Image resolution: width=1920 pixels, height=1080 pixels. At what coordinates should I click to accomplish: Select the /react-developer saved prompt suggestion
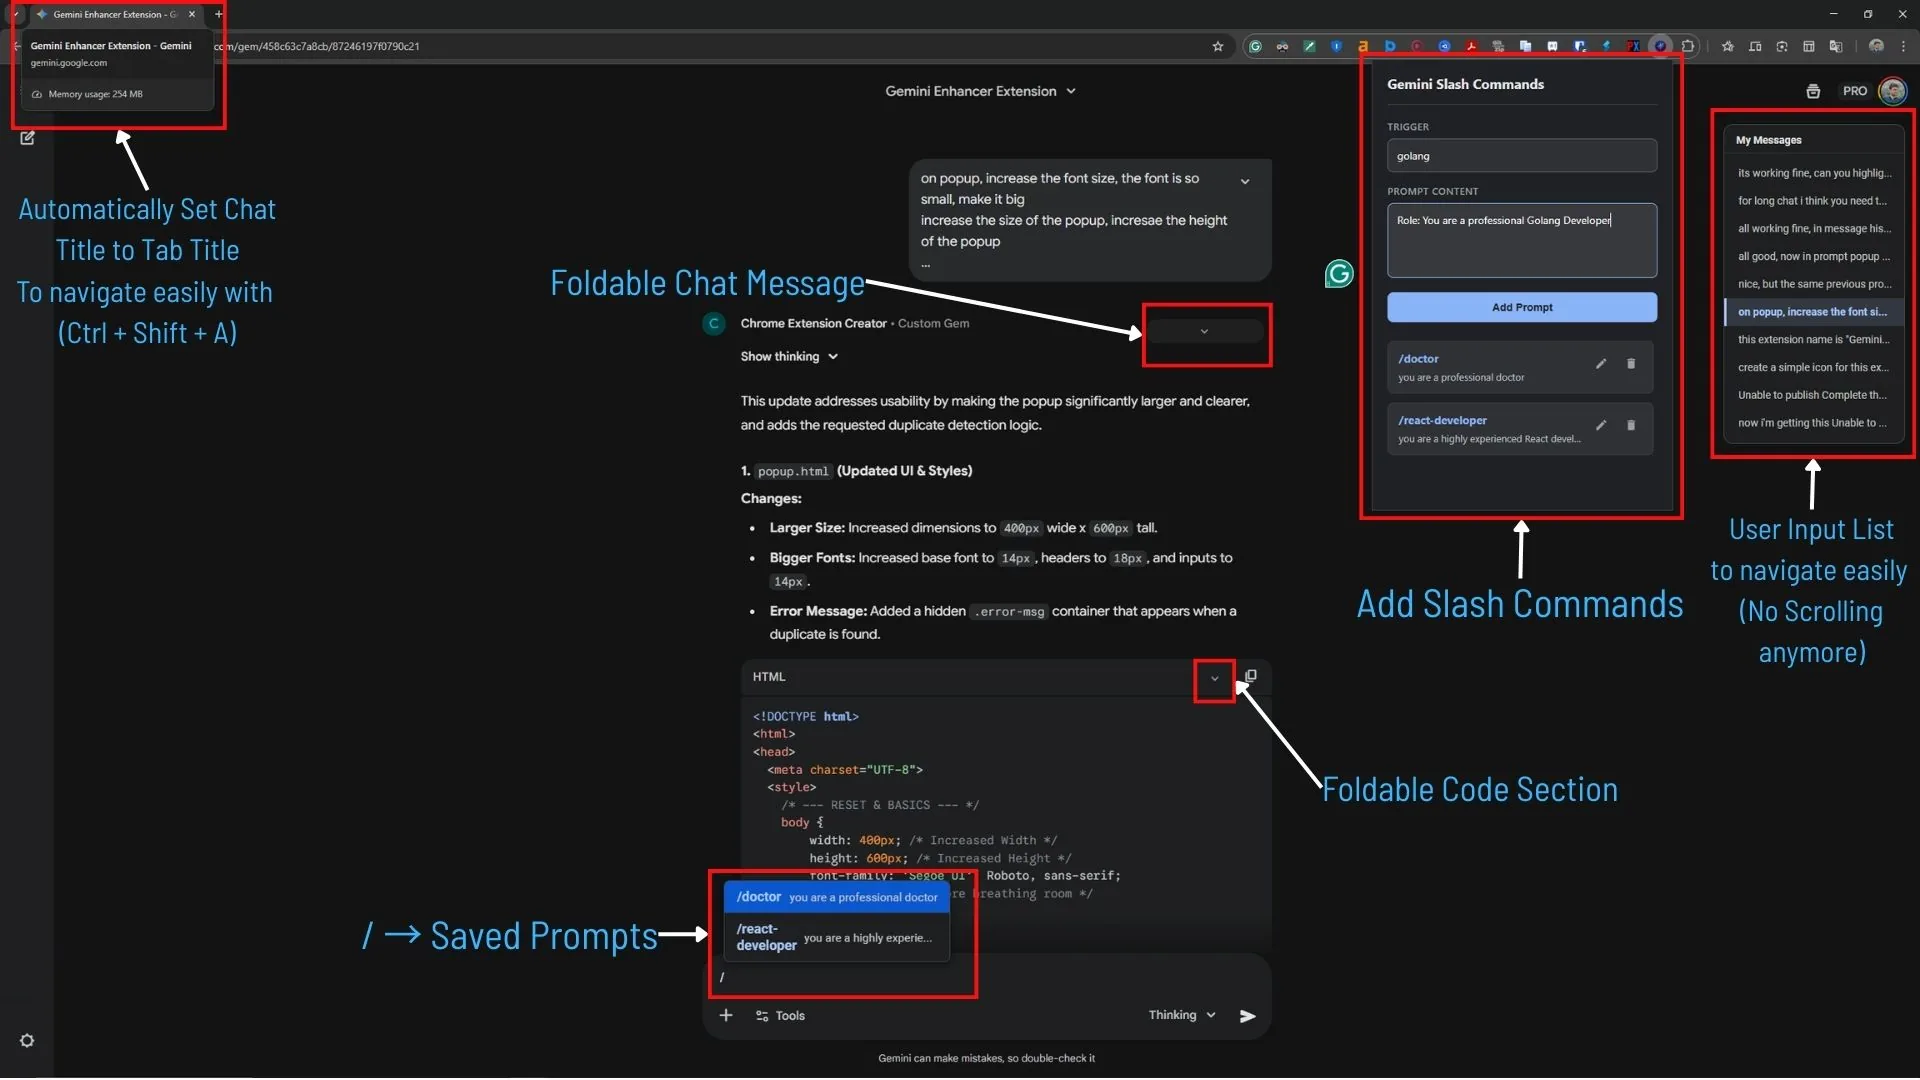(x=837, y=937)
